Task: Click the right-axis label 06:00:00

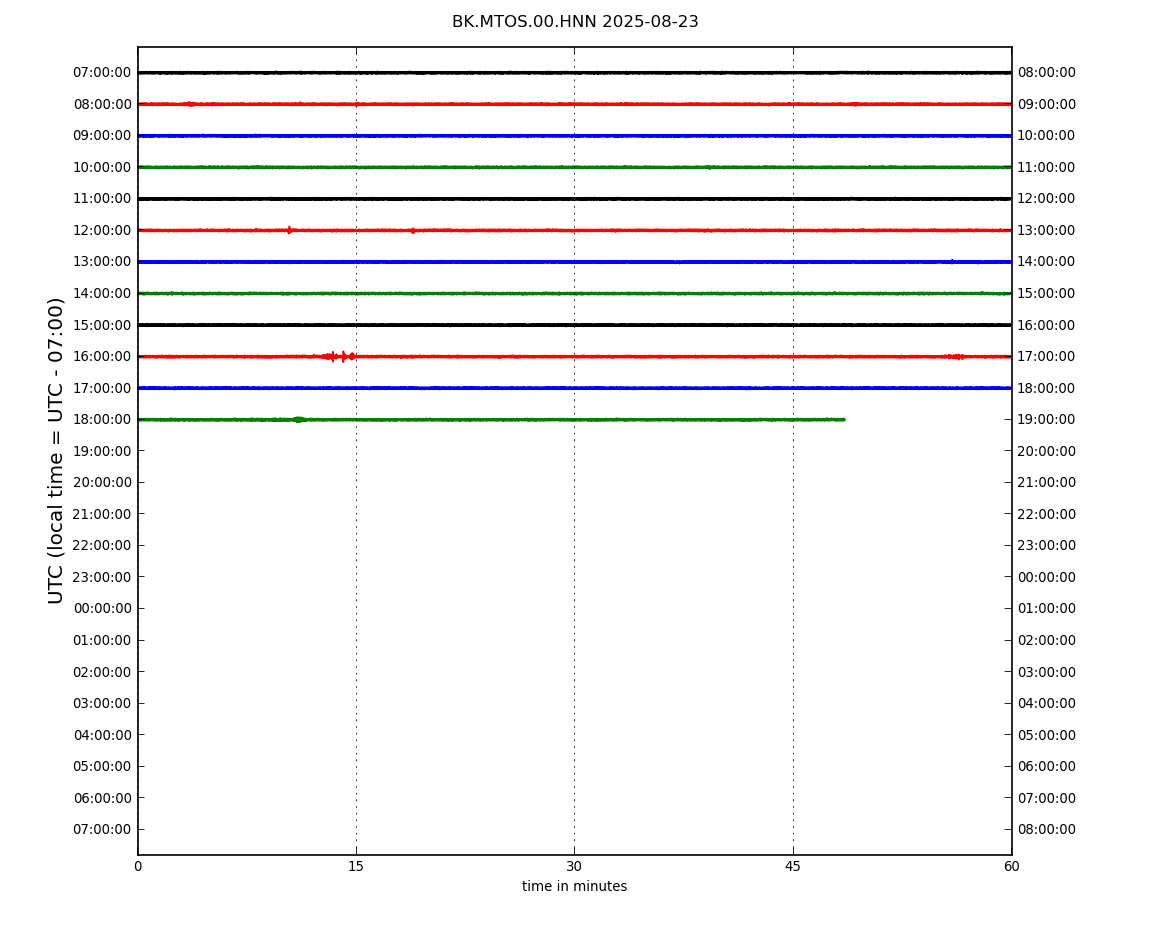Action: click(x=1047, y=767)
